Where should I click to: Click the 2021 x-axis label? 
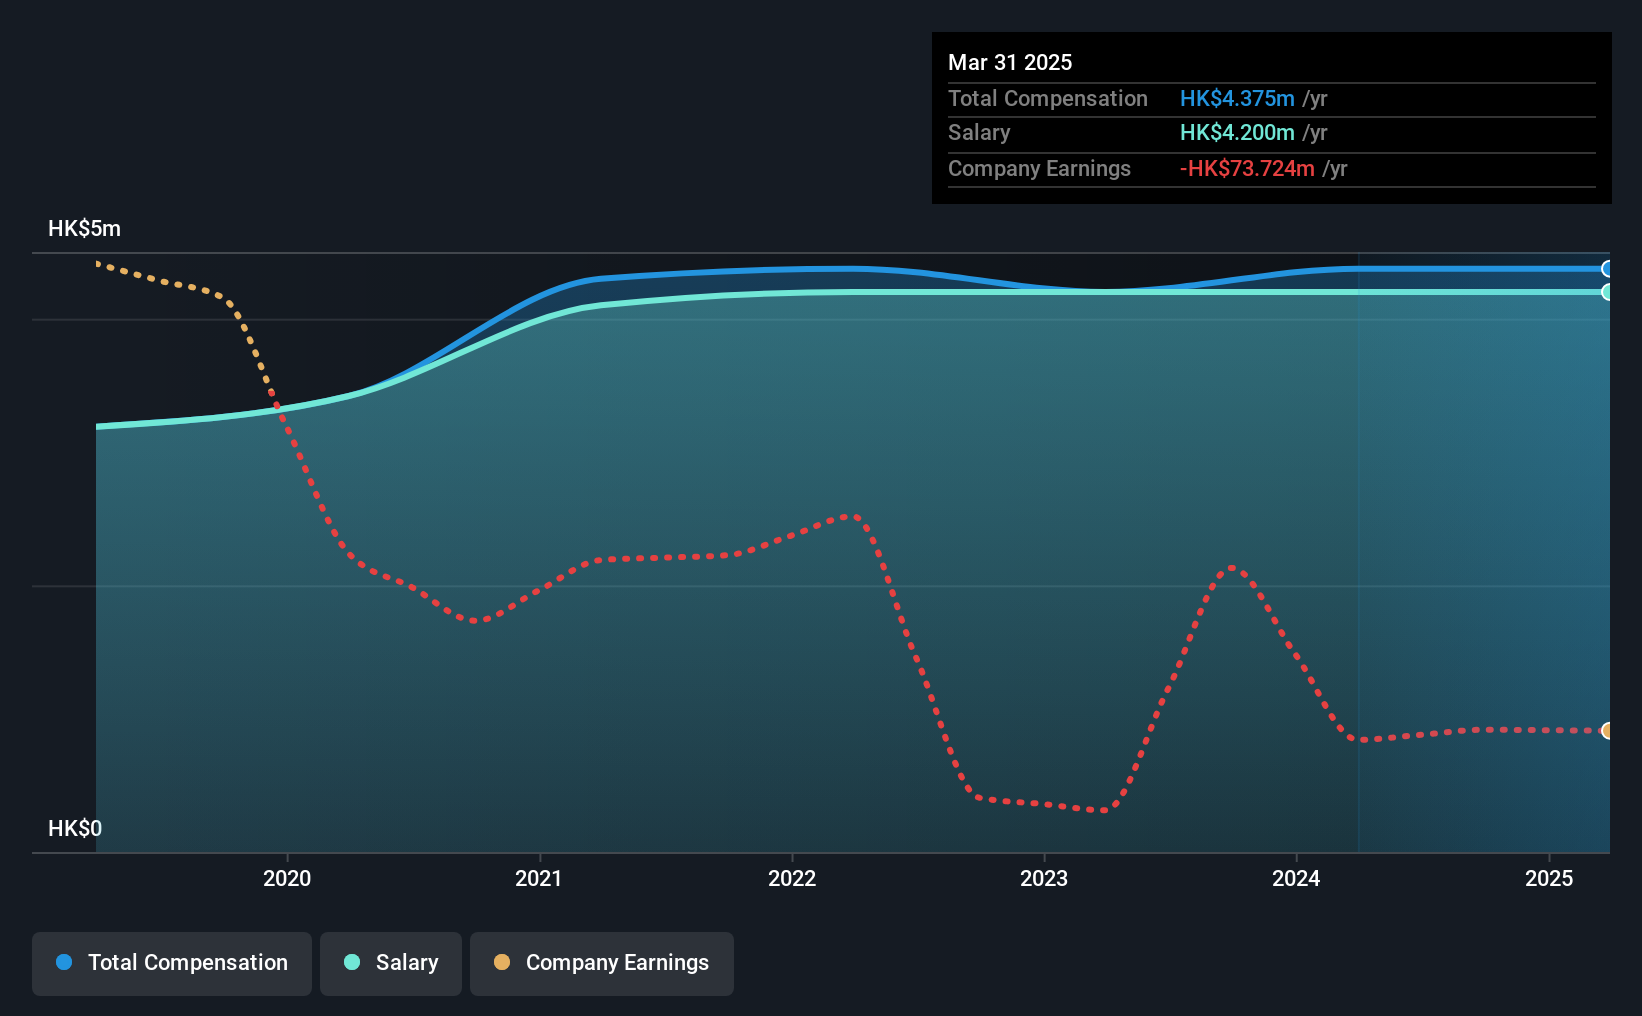[539, 878]
